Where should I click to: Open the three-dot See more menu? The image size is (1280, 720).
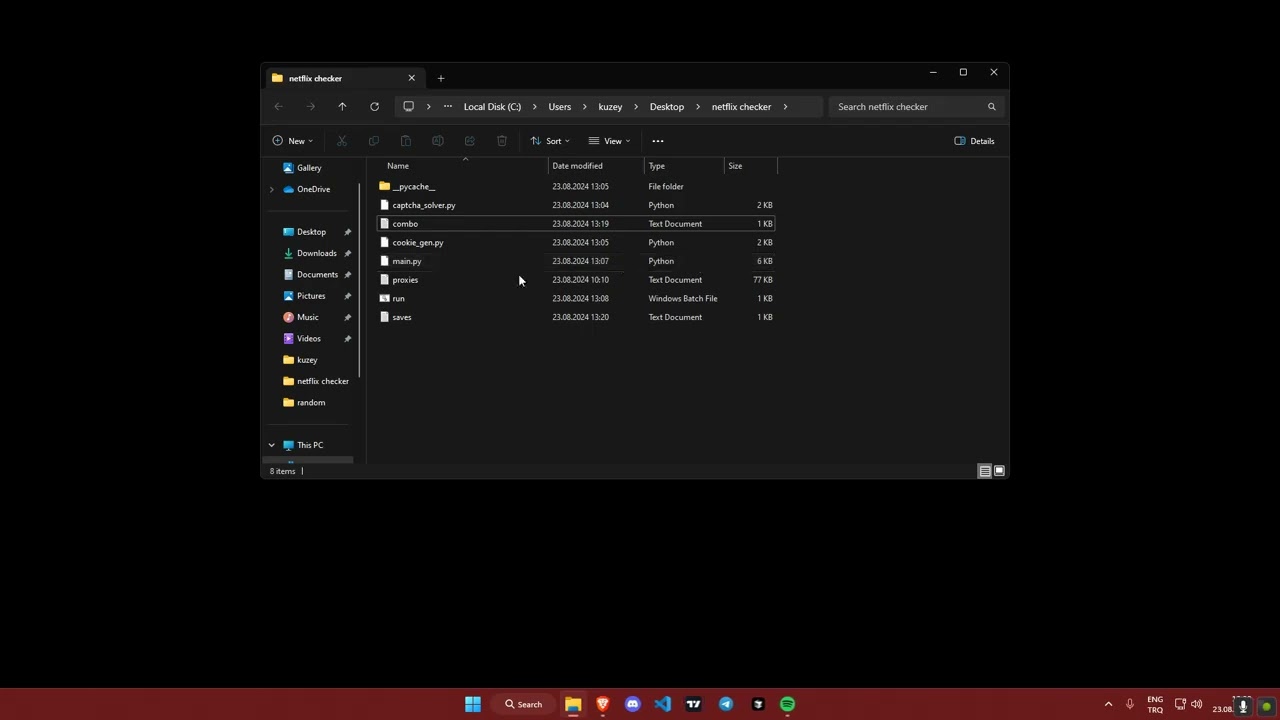click(x=657, y=141)
